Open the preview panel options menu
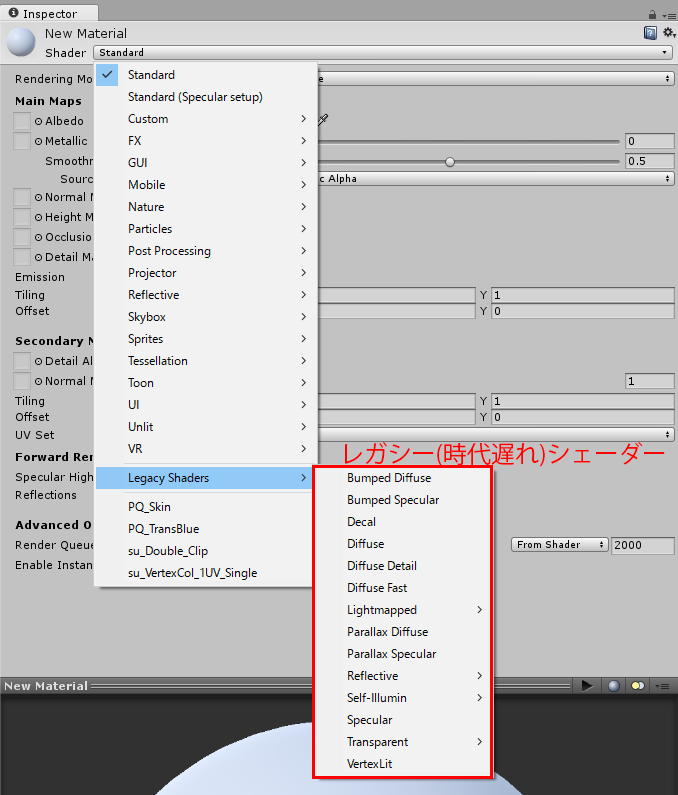Viewport: 678px width, 795px height. (x=662, y=686)
